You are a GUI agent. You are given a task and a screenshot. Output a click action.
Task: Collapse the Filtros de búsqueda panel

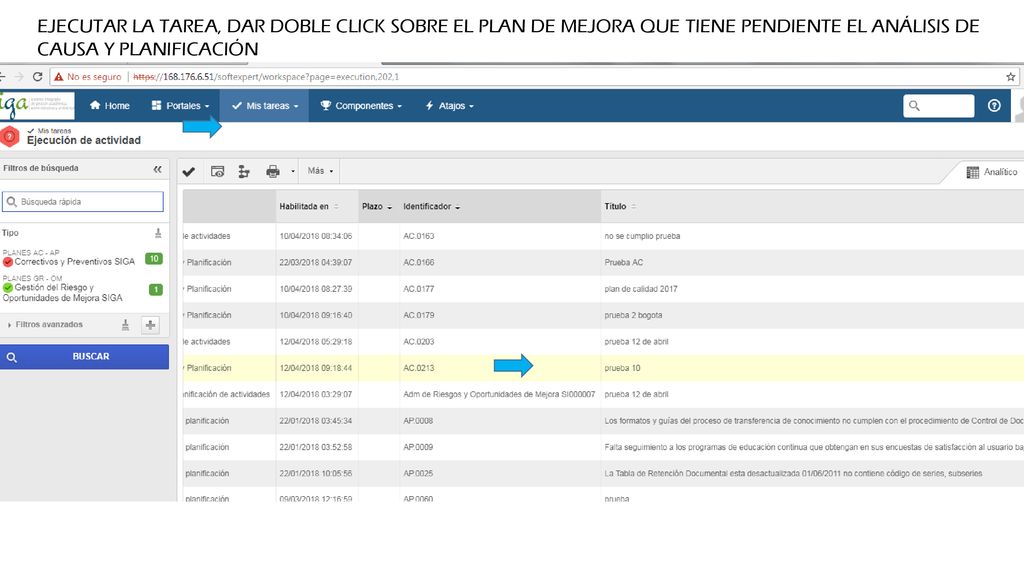tap(157, 169)
